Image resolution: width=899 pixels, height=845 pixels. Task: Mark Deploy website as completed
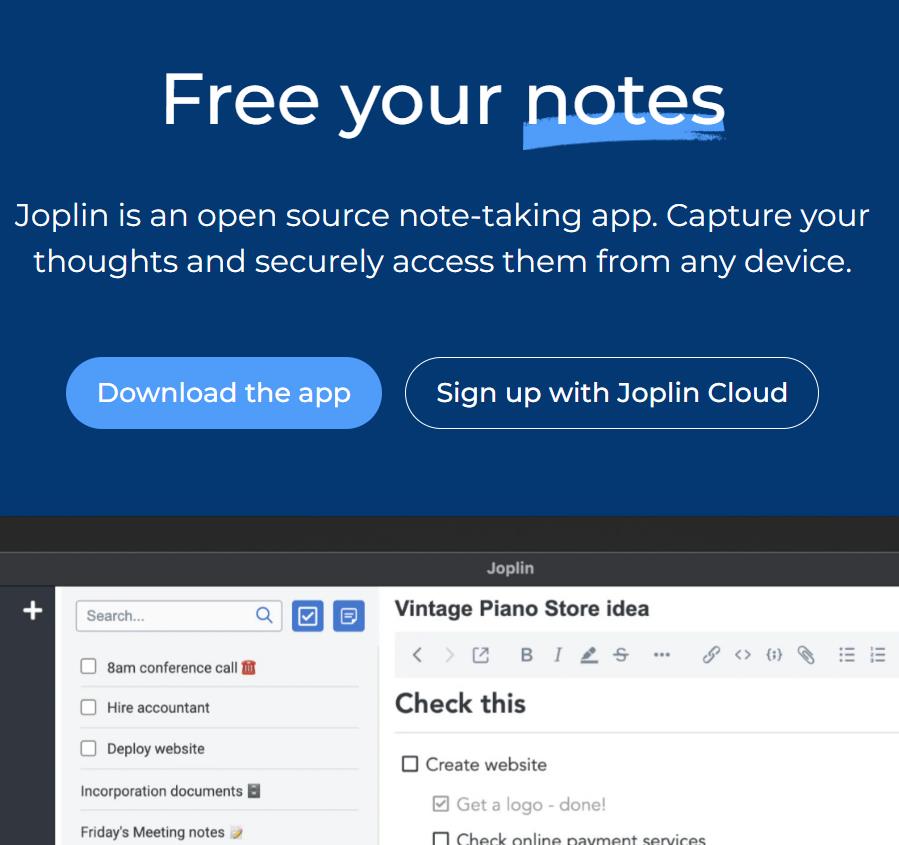(x=88, y=748)
